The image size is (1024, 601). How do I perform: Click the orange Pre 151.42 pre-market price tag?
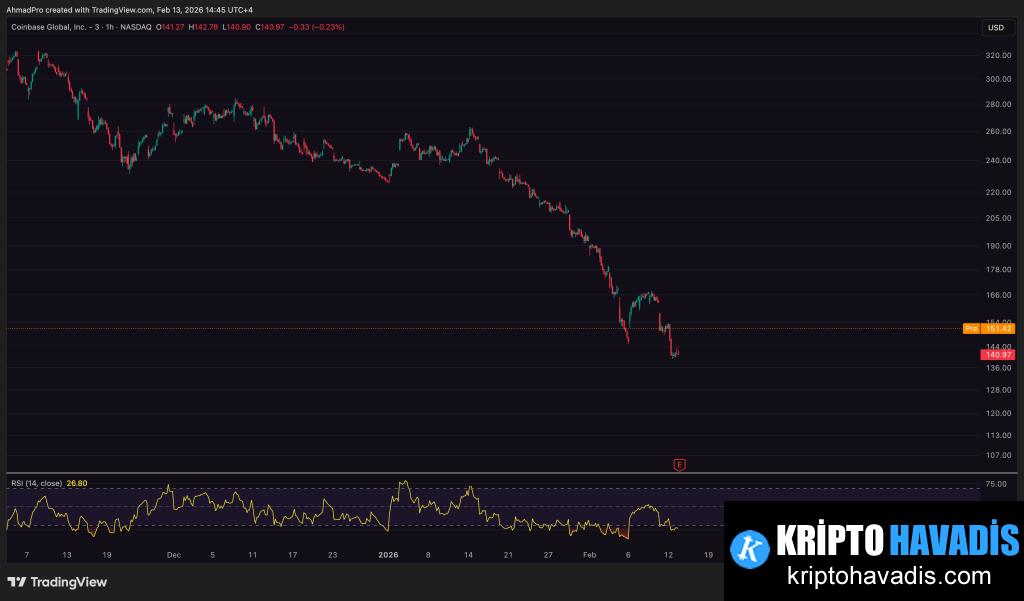click(988, 328)
